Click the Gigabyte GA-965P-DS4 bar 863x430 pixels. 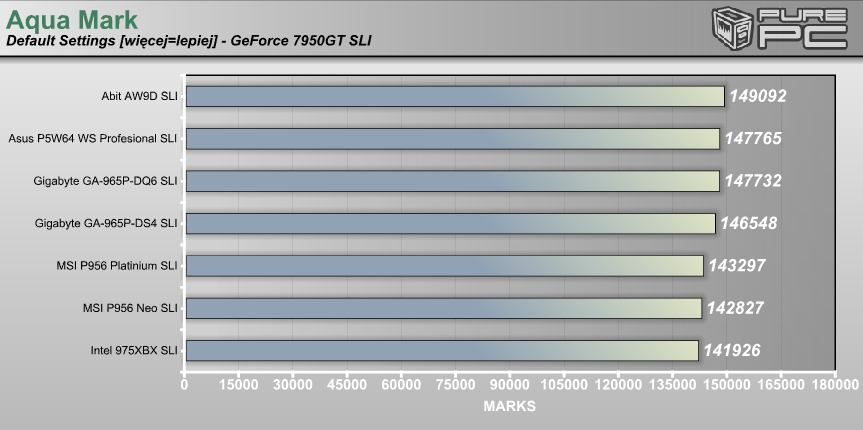tap(451, 224)
